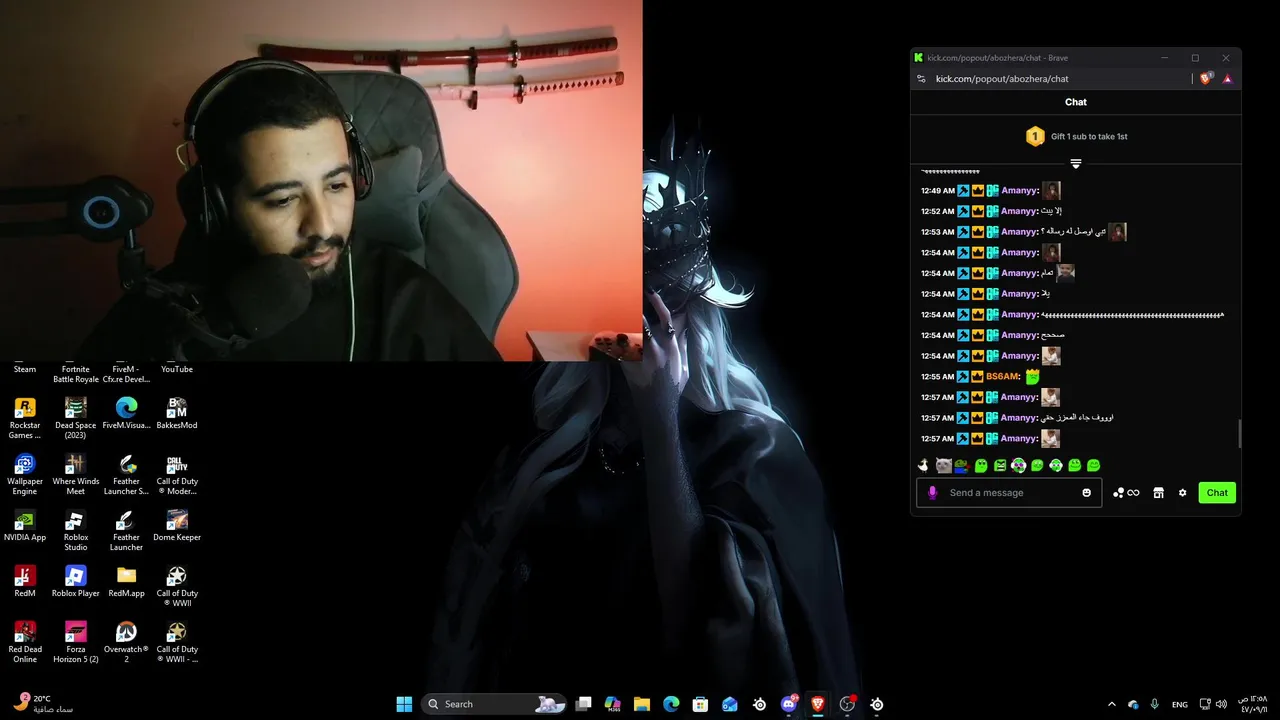This screenshot has height=720, width=1280.
Task: Open the RedM desktop icon with the red logo
Action: (25, 581)
